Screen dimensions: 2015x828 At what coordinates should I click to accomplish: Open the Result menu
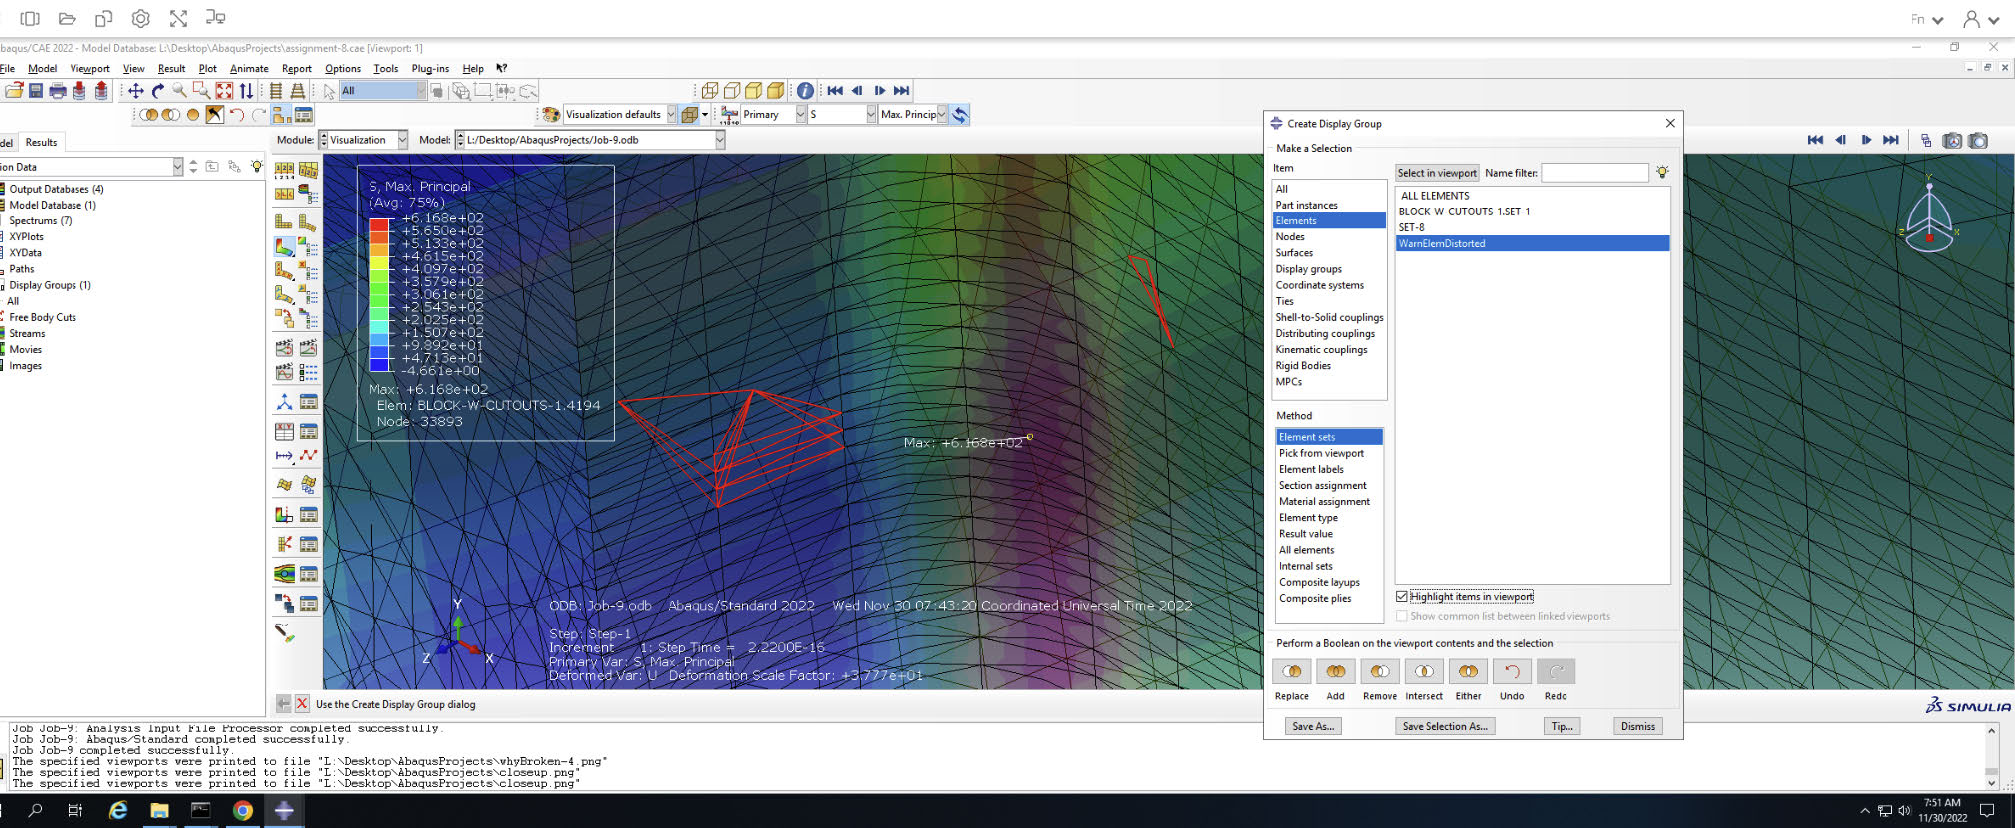(x=171, y=69)
